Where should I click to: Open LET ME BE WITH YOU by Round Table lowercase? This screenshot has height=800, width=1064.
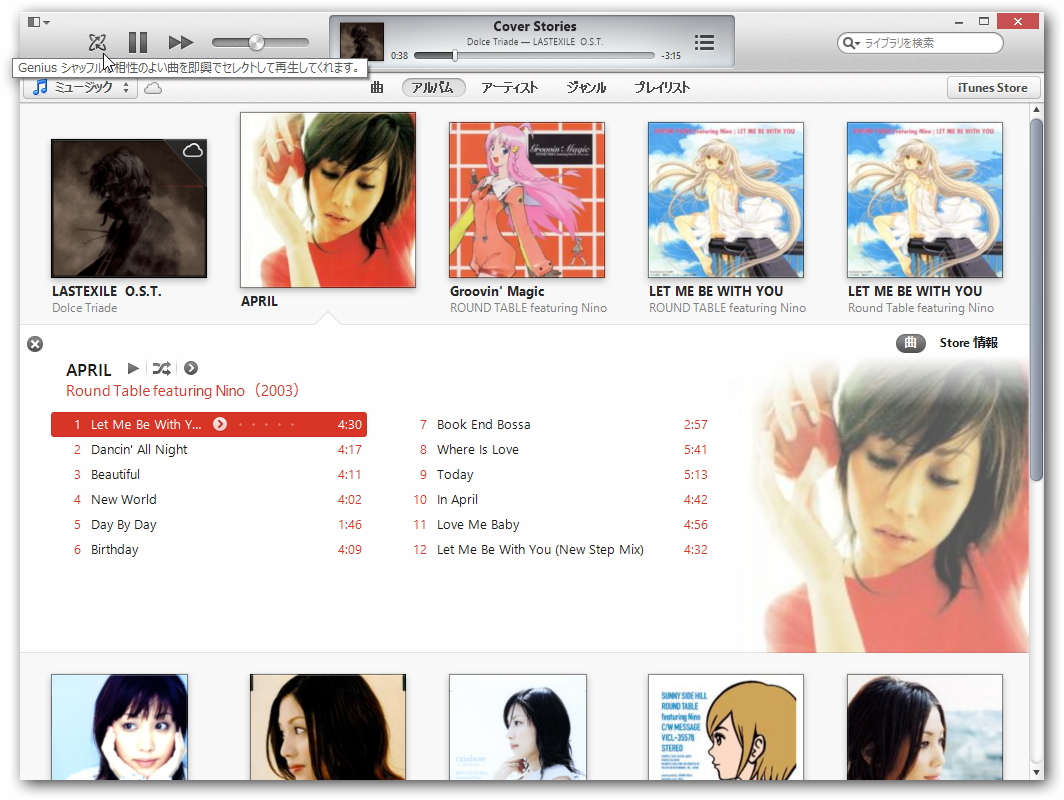[924, 200]
